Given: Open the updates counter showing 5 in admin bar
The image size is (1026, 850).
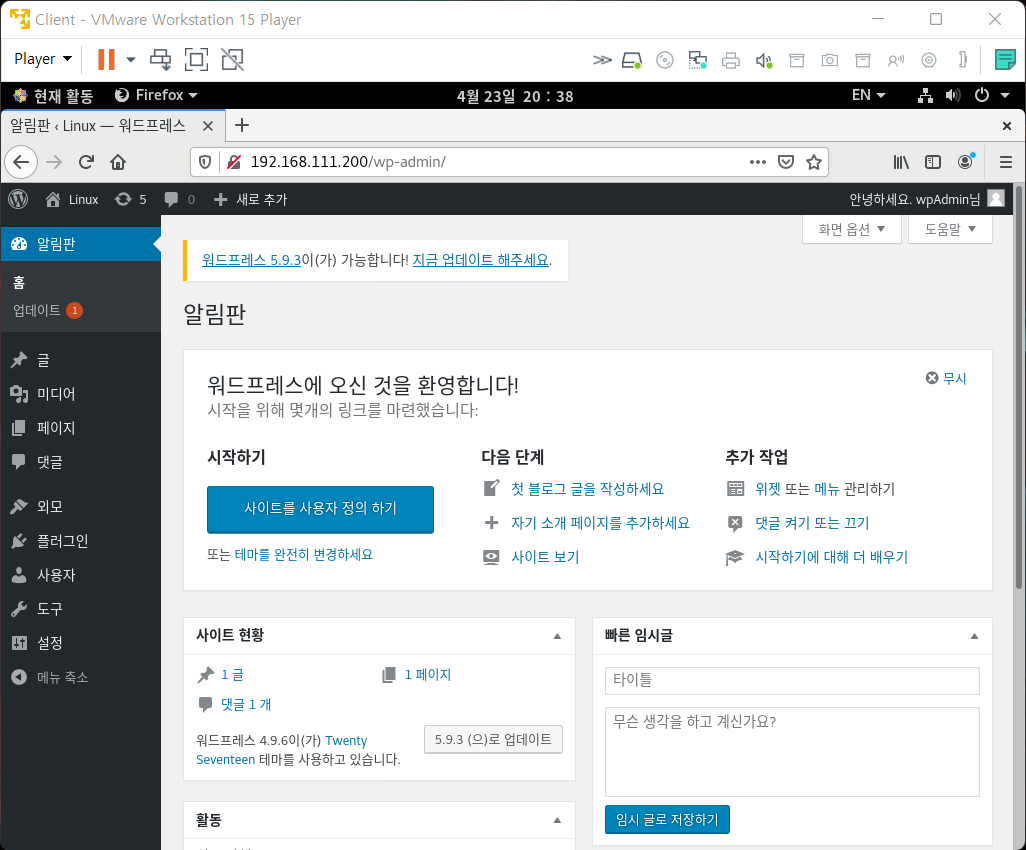Looking at the screenshot, I should [130, 199].
